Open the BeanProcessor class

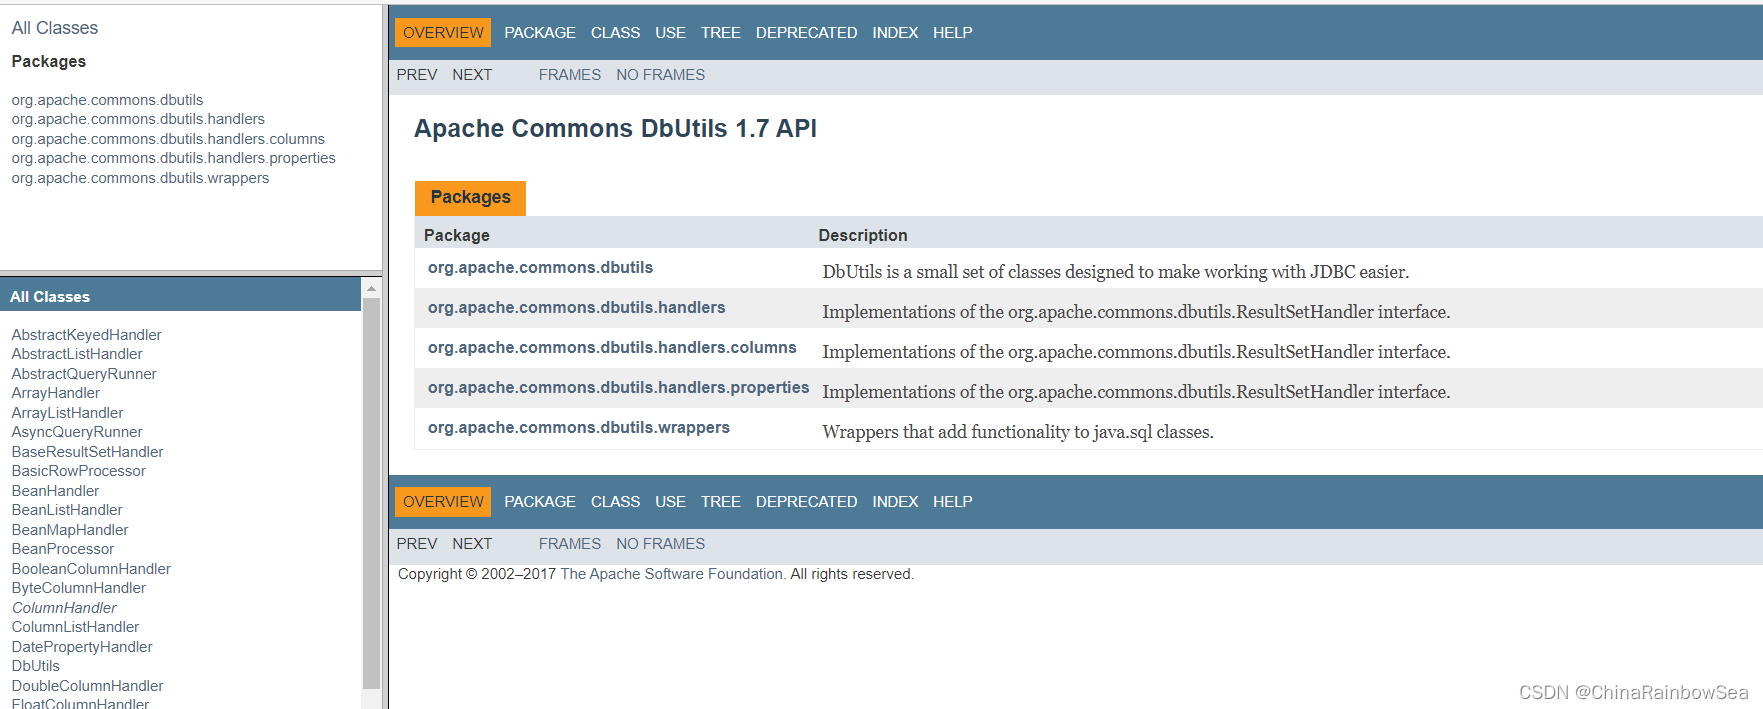pos(63,549)
